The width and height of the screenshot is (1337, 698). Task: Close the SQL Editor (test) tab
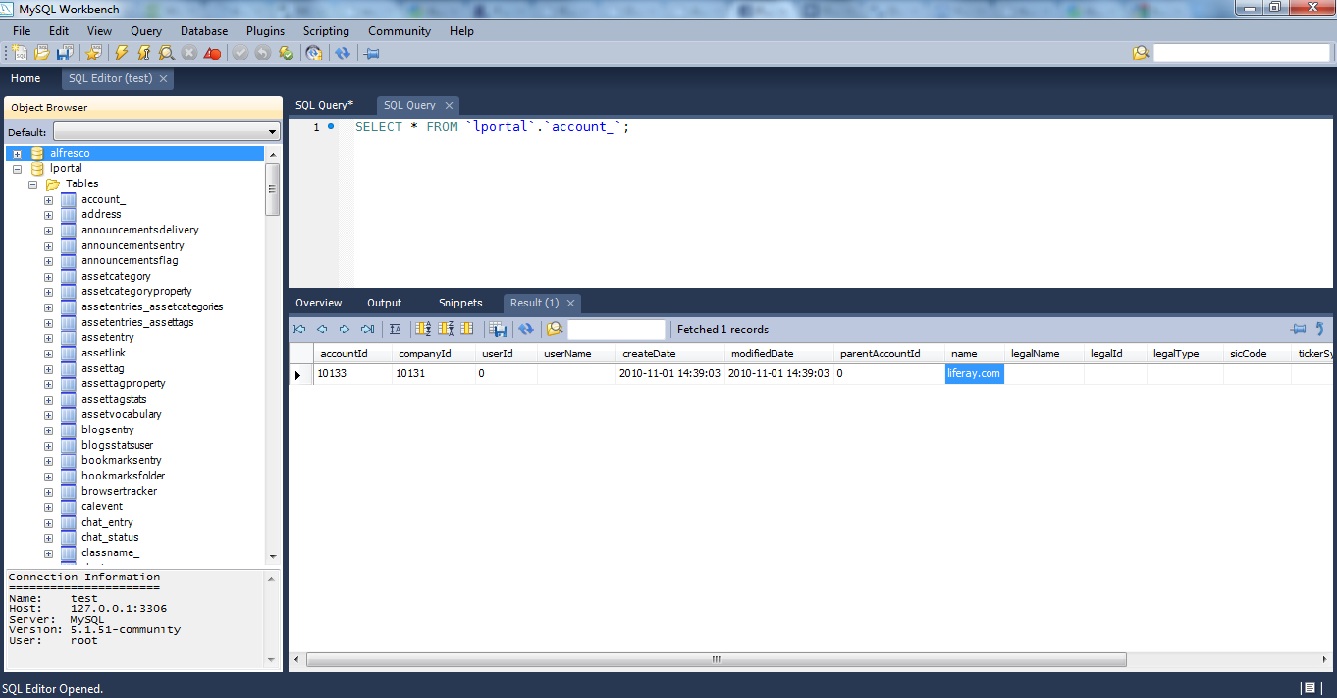[x=164, y=78]
